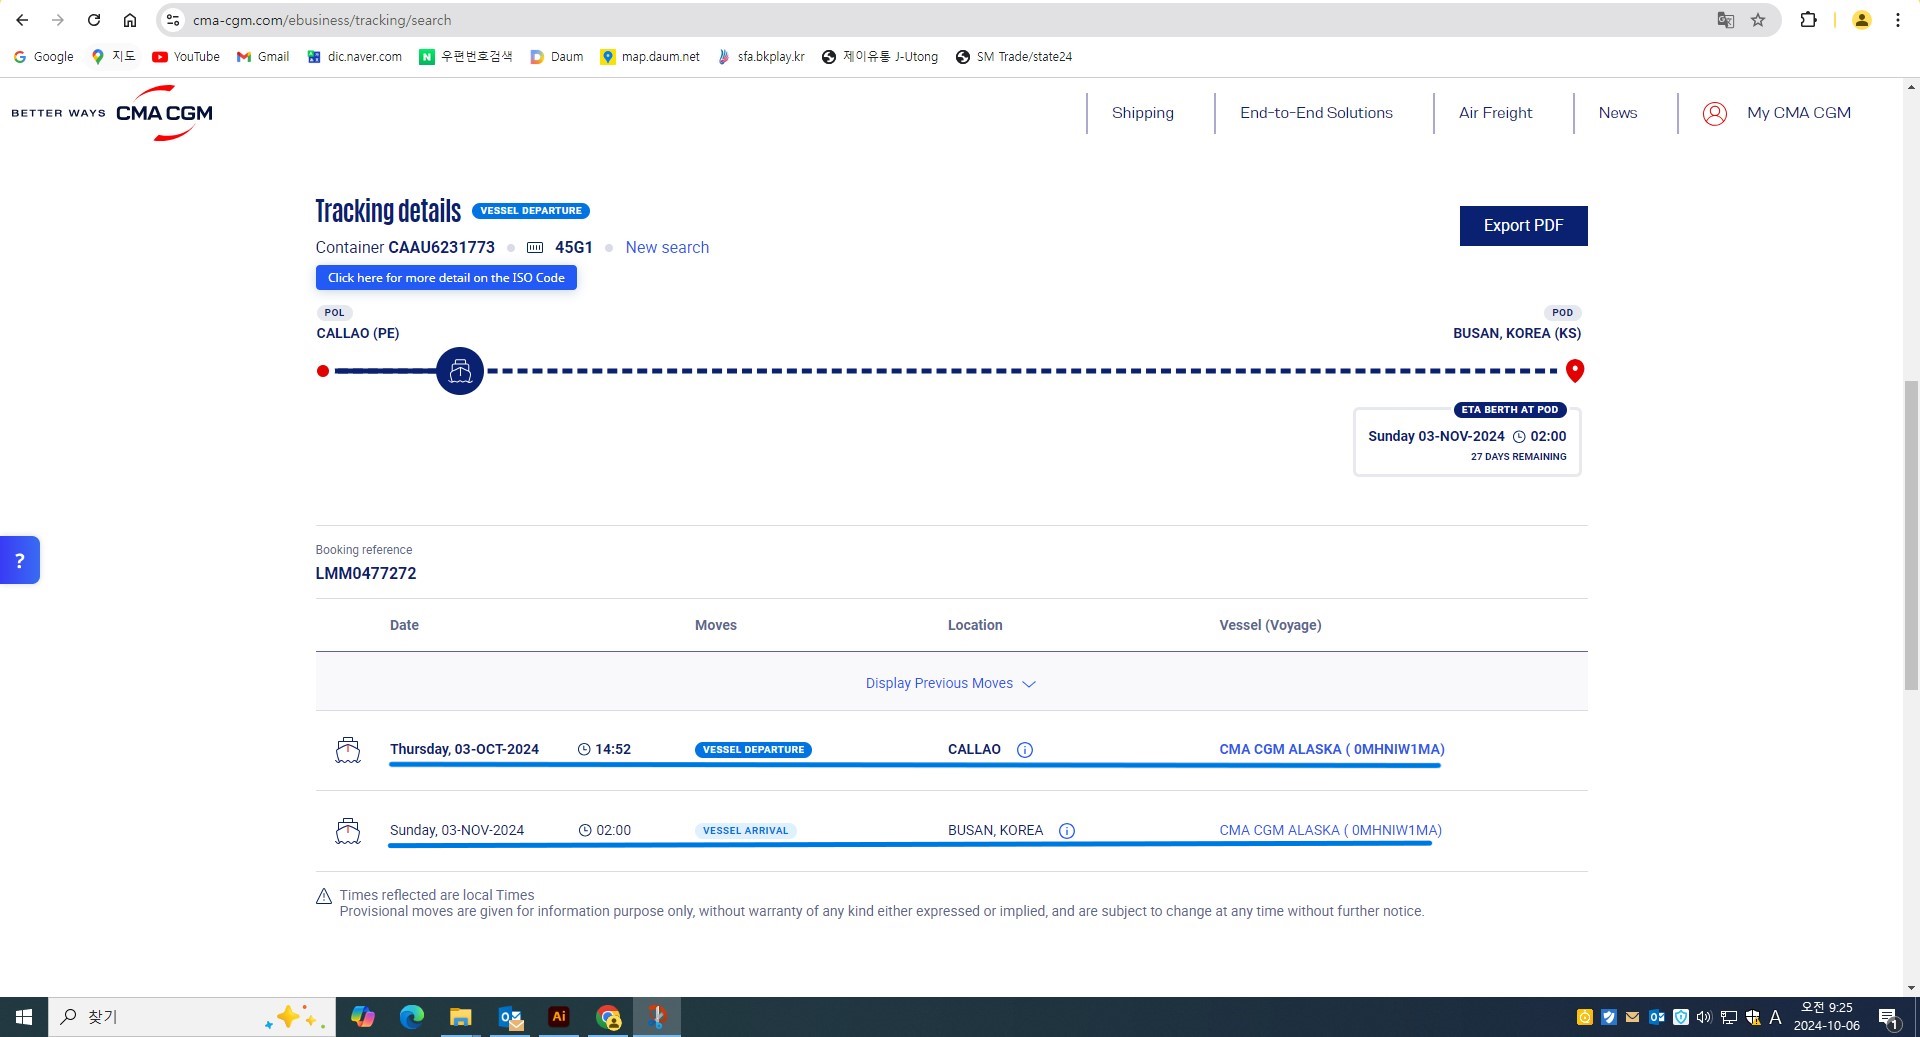Viewport: 1920px width, 1037px height.
Task: Open the Google bookmark
Action: coord(44,57)
